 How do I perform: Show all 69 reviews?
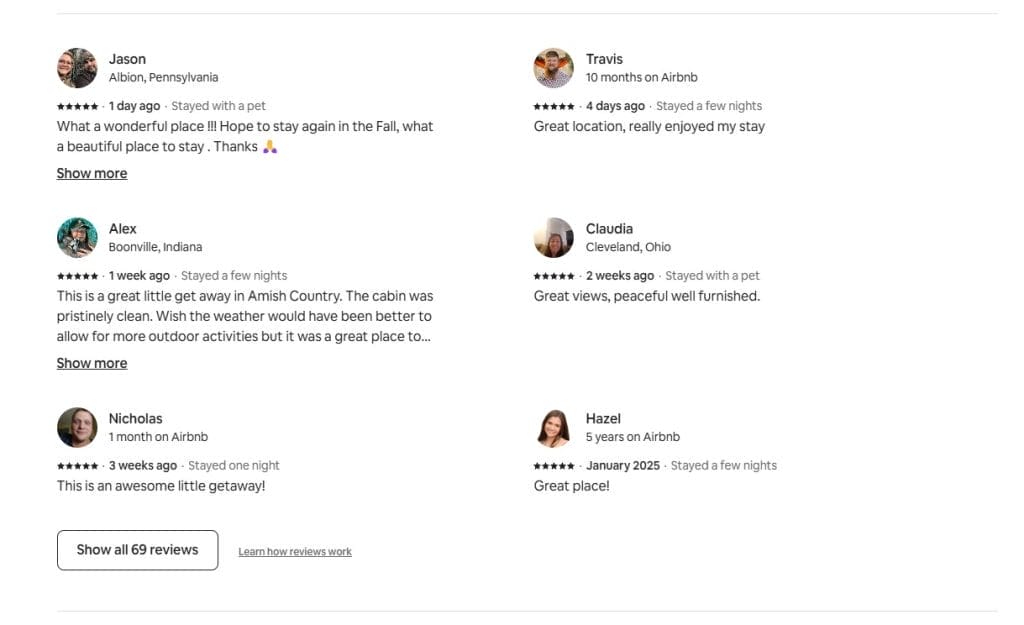pyautogui.click(x=138, y=550)
